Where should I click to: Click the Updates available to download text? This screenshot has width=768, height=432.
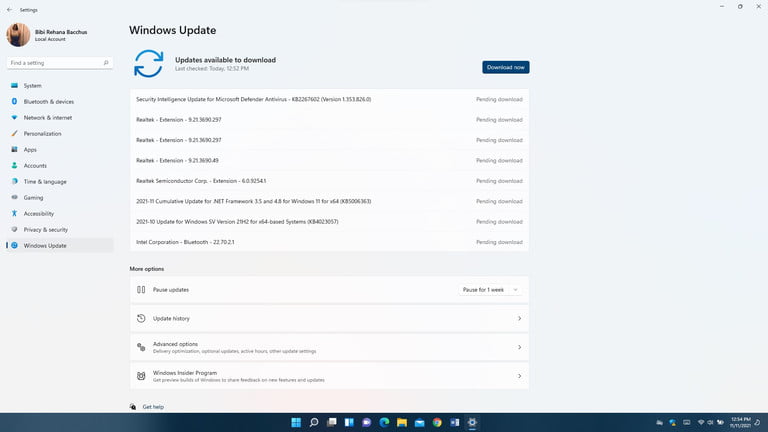225,60
